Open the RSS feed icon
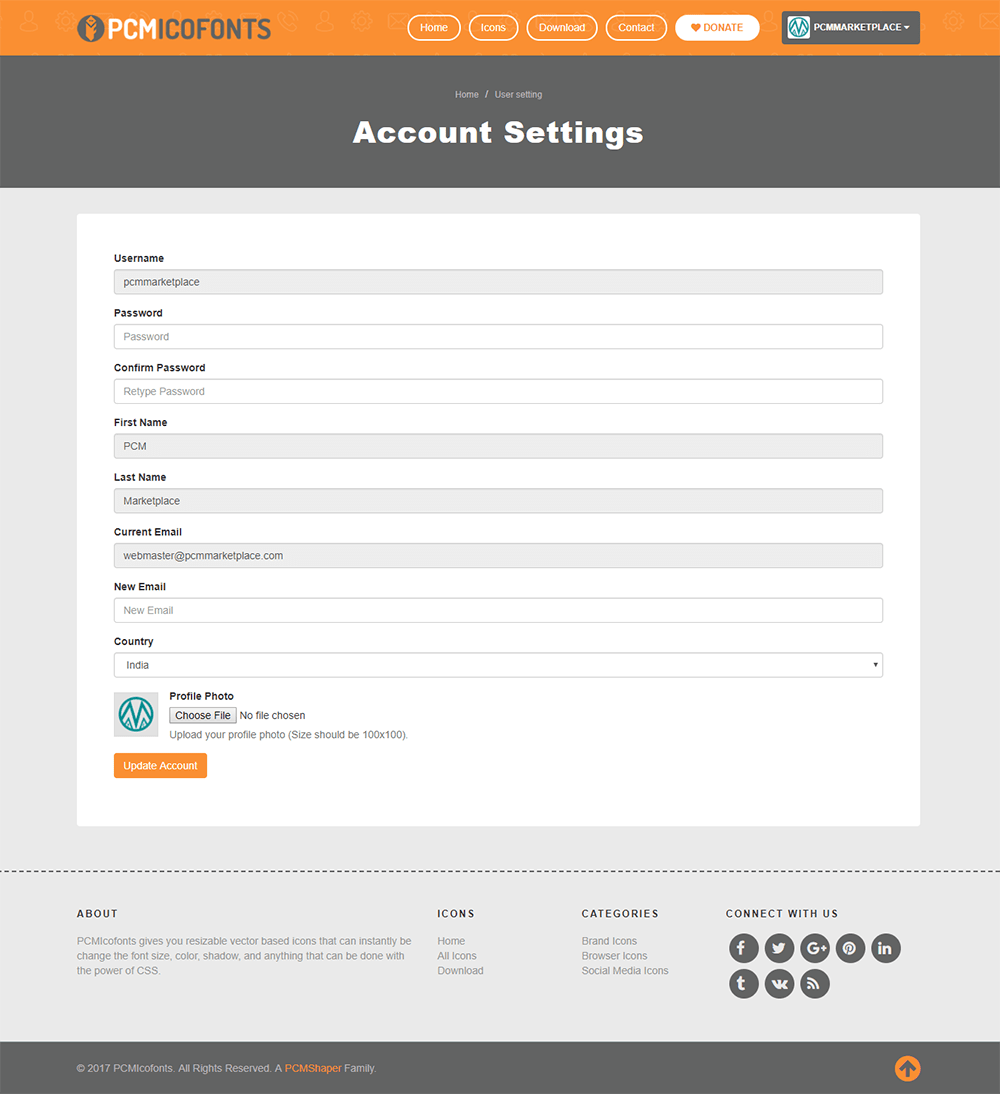 (814, 984)
